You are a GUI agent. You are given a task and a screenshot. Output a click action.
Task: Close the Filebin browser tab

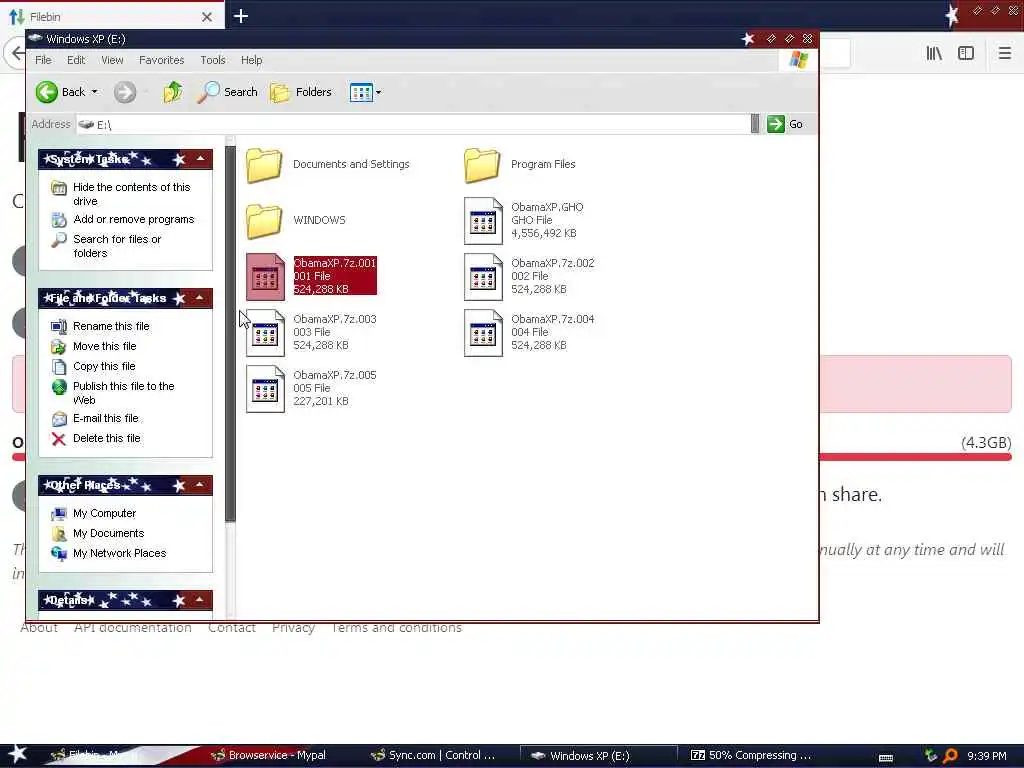206,16
